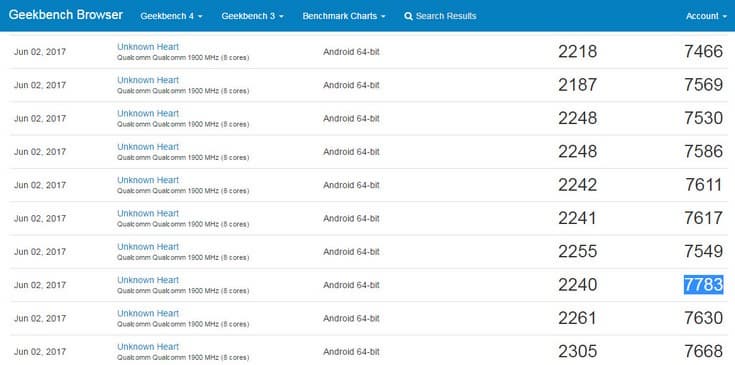Open Unknown Heart result scoring 7617

148,213
